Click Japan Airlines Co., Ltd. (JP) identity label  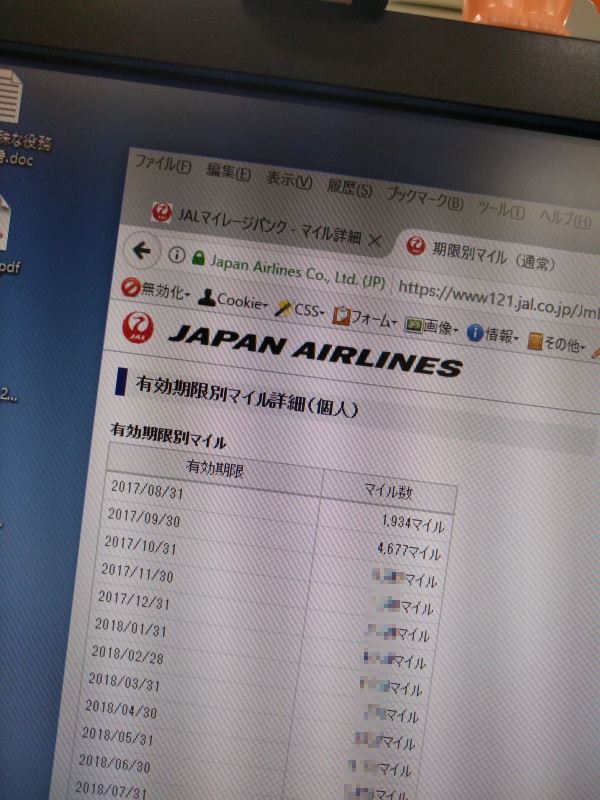click(298, 271)
